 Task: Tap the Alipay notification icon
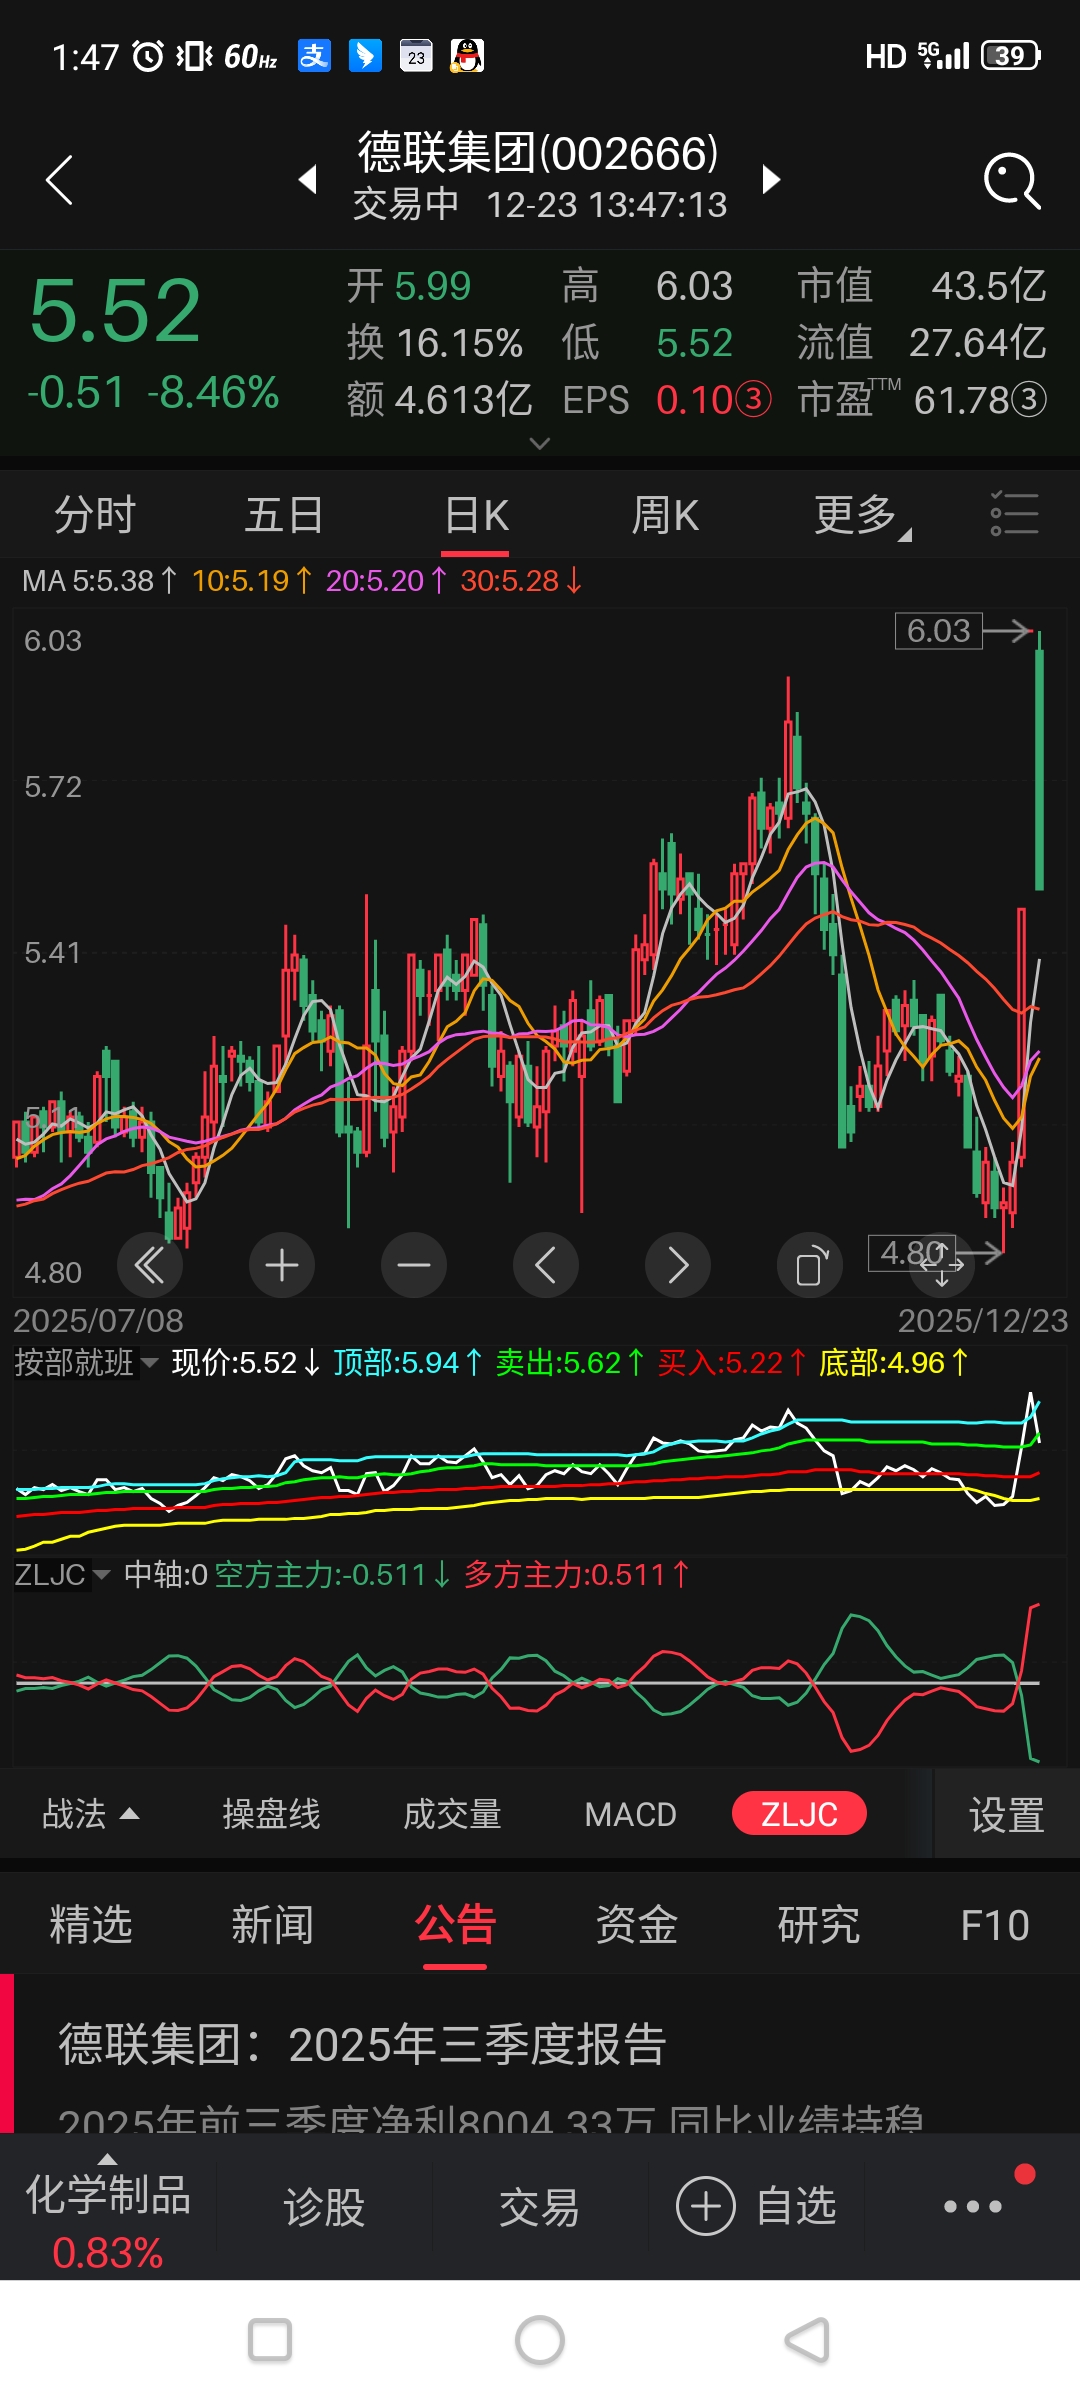tap(314, 56)
